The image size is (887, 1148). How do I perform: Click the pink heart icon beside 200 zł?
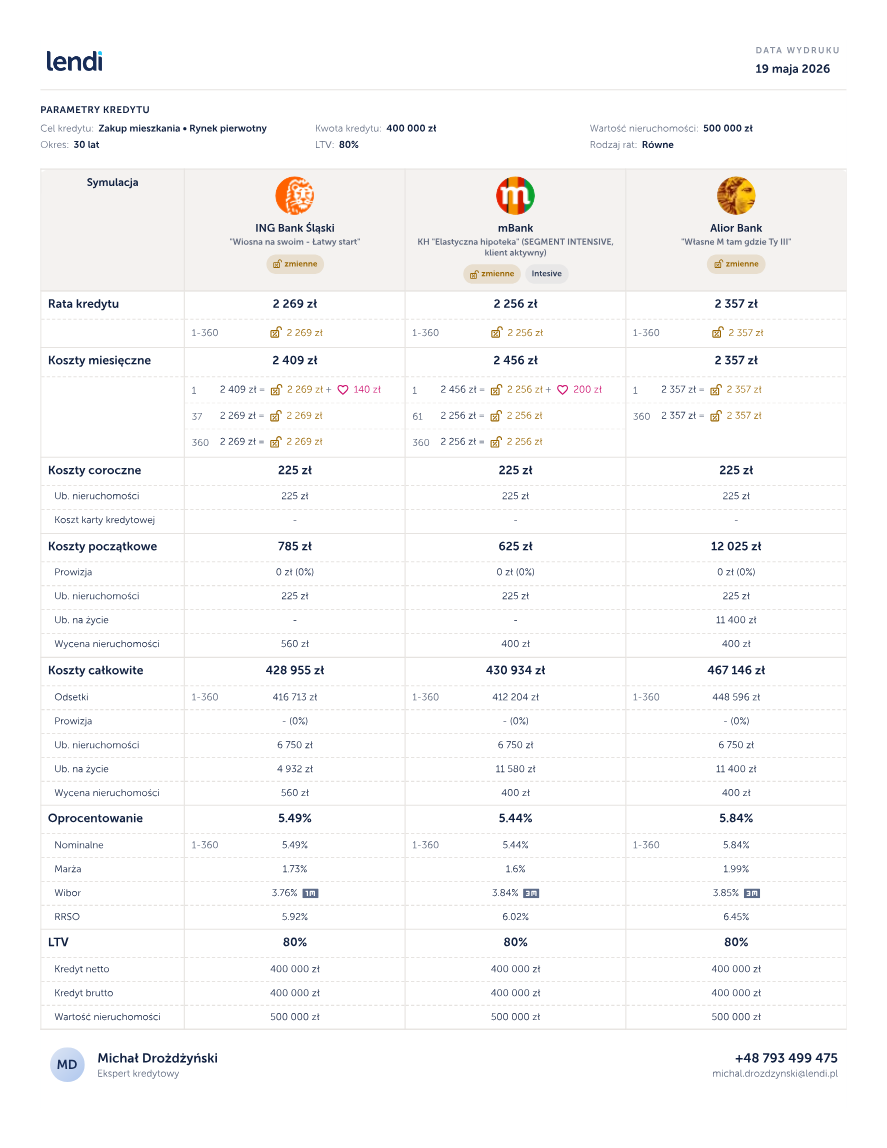(562, 390)
